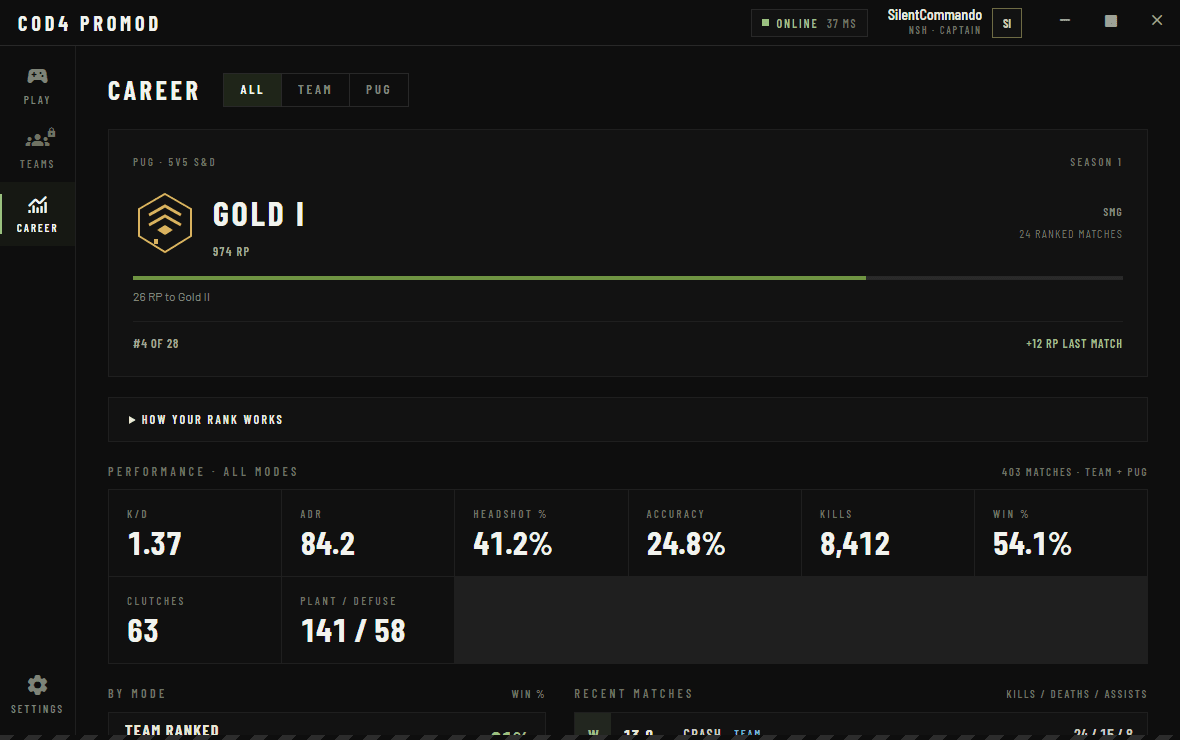The image size is (1180, 740).
Task: Maximize the application window
Action: [1111, 21]
